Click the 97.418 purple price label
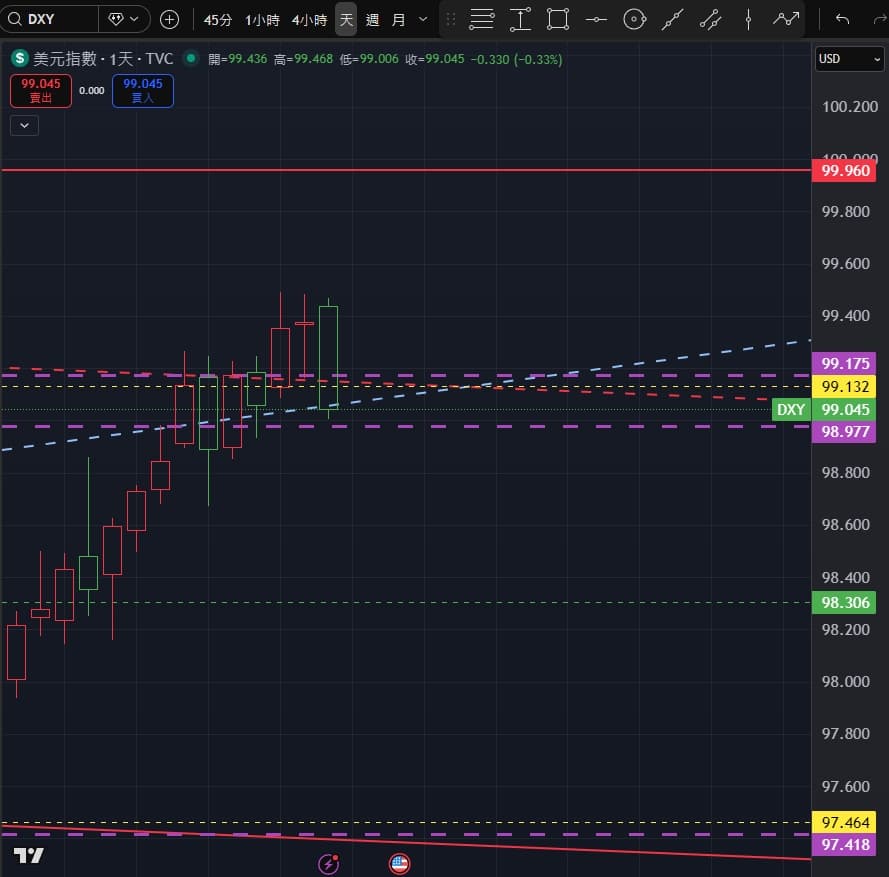 tap(844, 845)
